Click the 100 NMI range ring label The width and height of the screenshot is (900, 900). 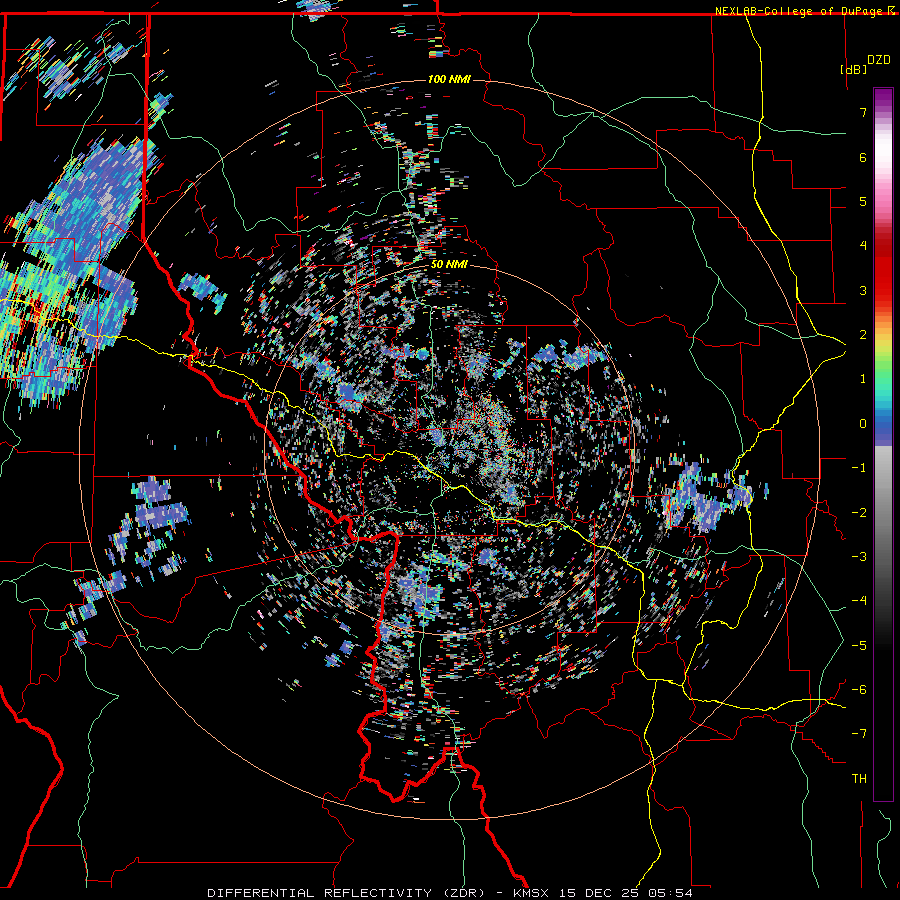click(x=449, y=79)
